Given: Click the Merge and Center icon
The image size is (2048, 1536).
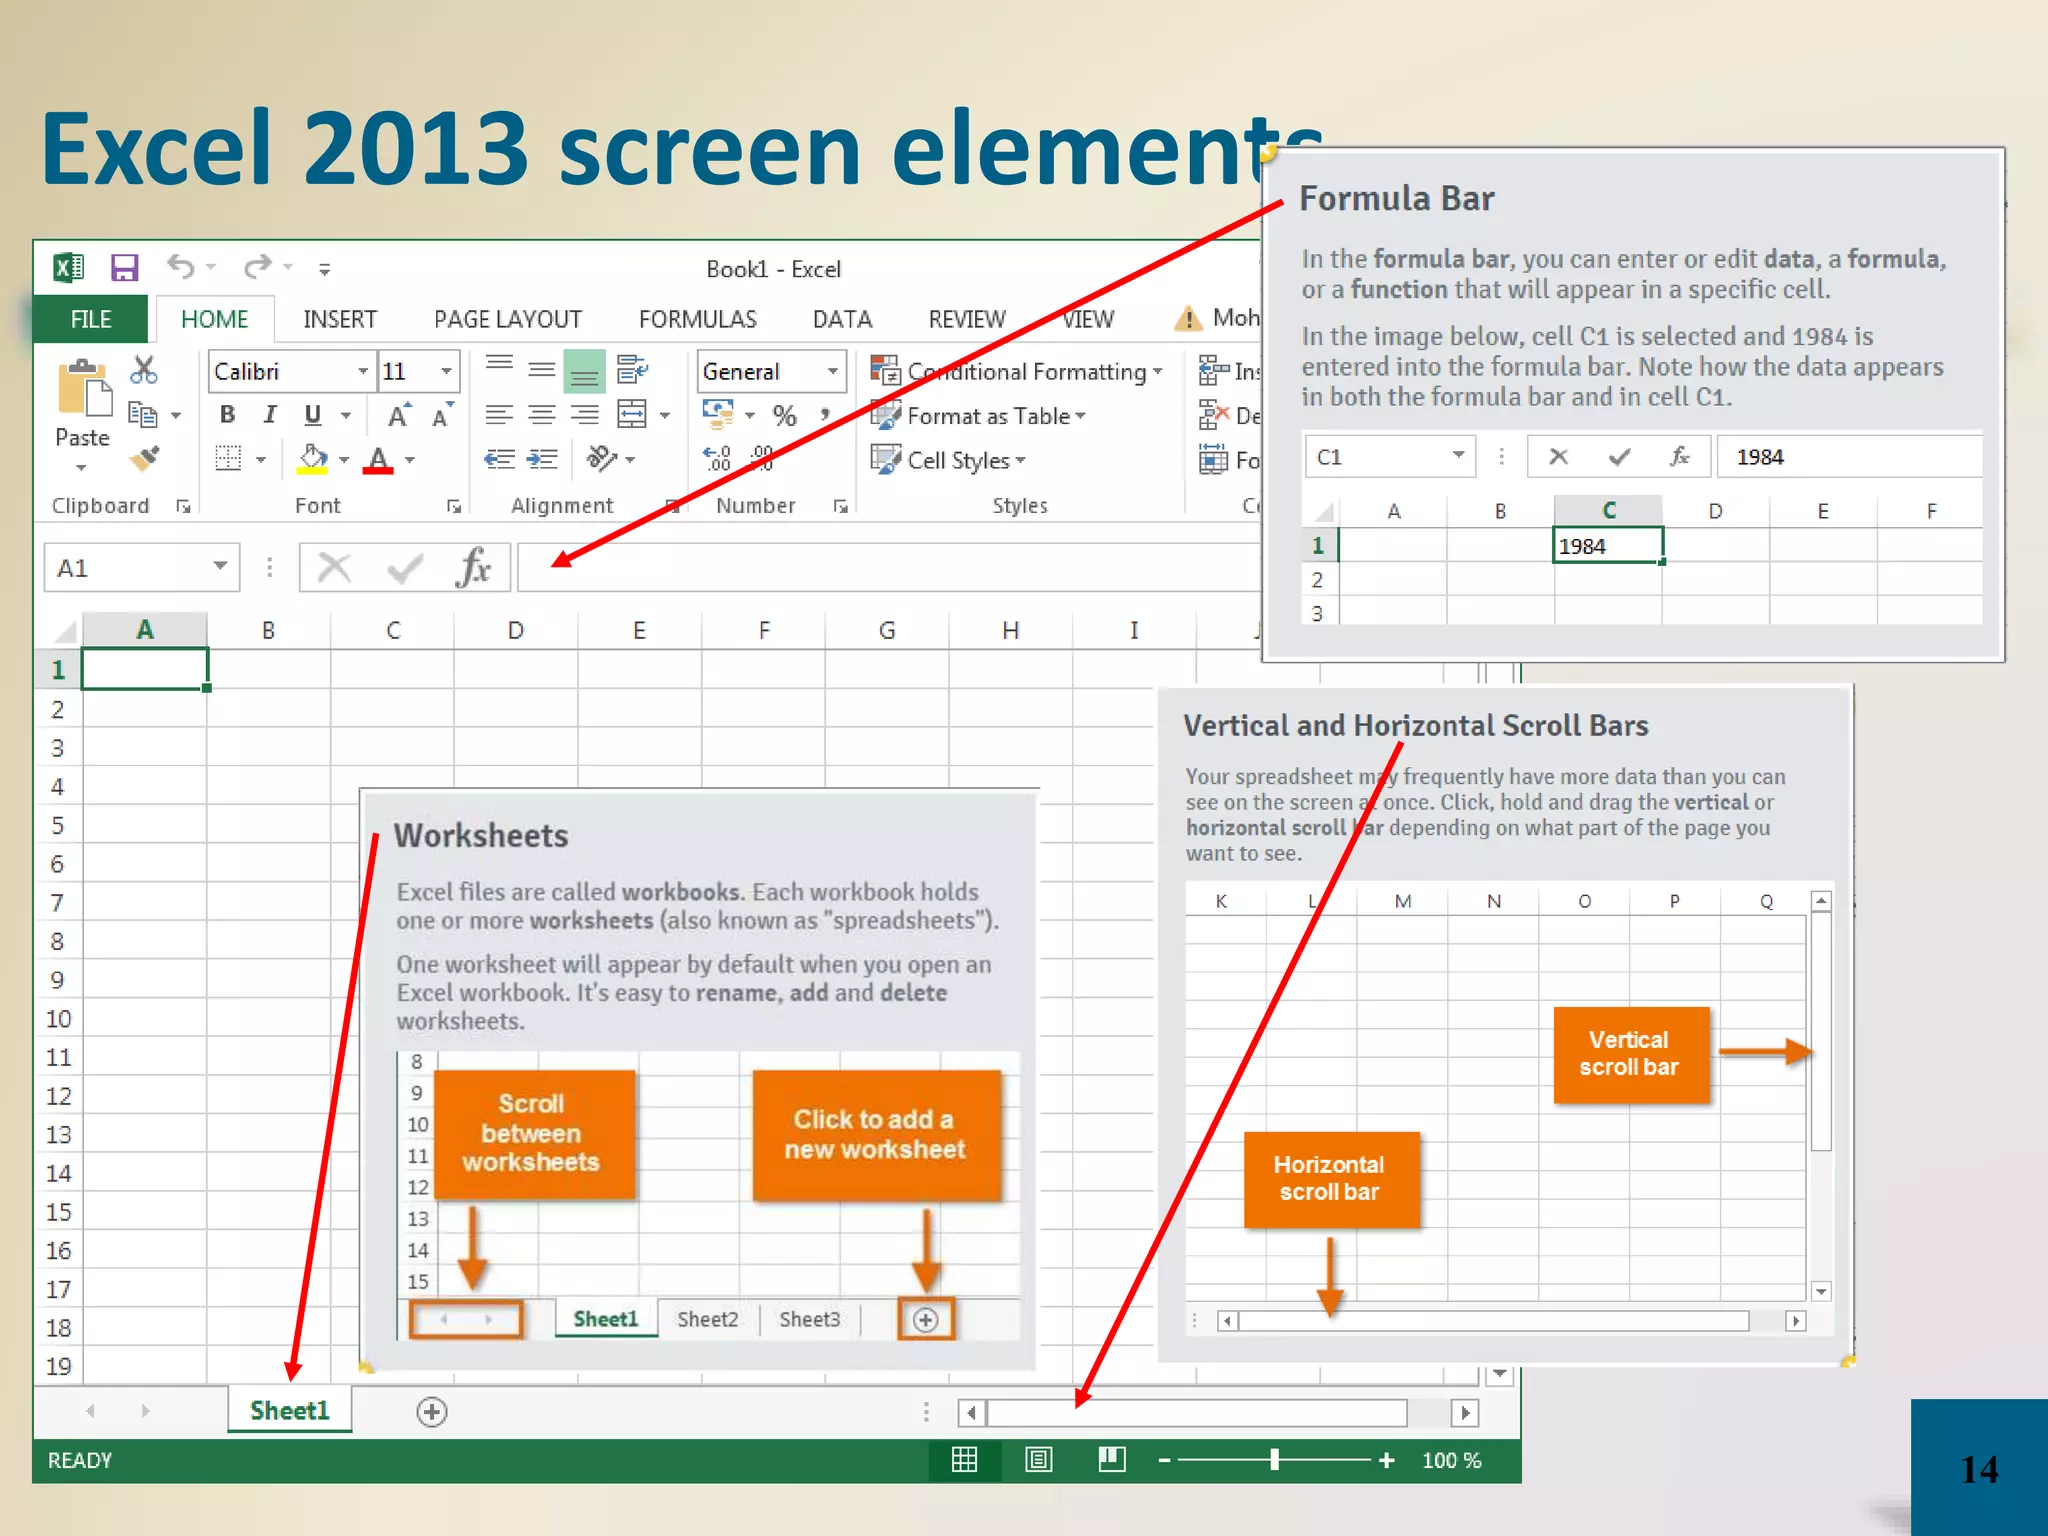Looking at the screenshot, I should point(632,414).
